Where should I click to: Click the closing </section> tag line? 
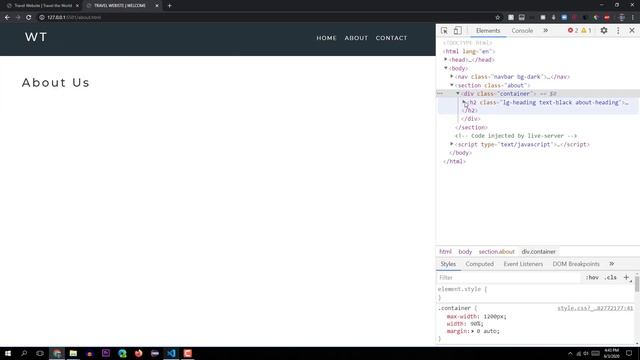471,127
